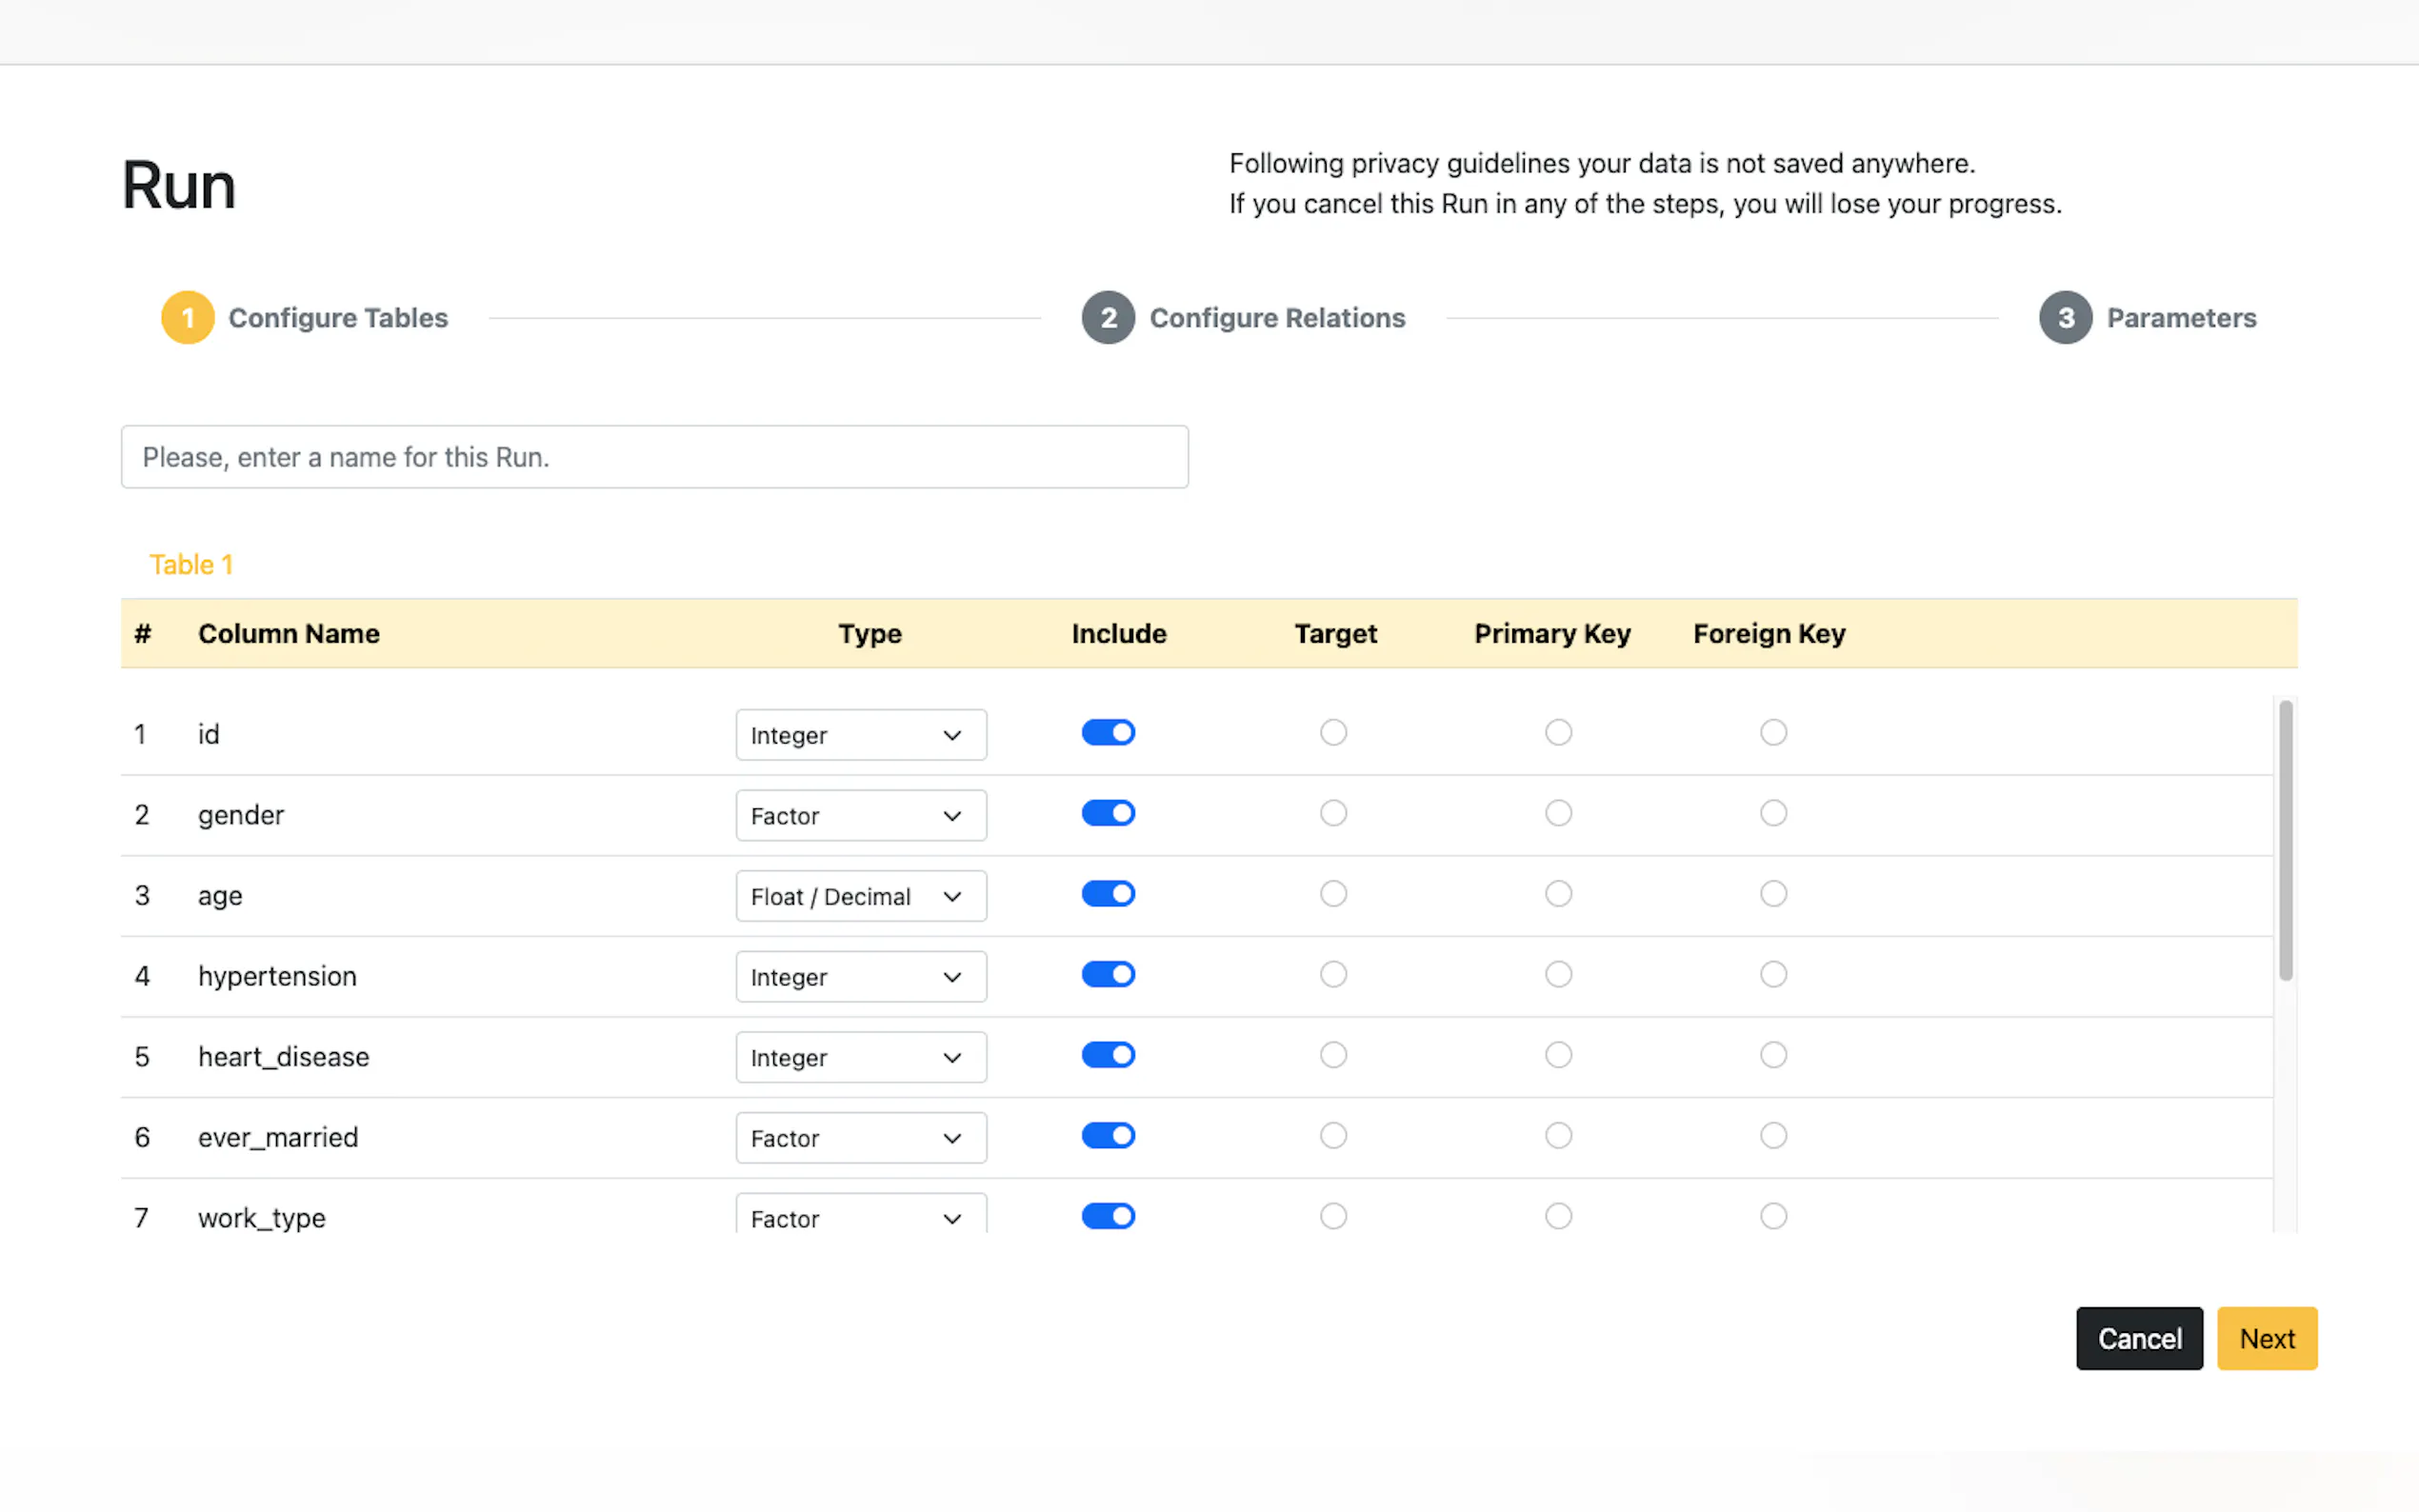Open the Type dropdown for age
Image resolution: width=2419 pixels, height=1512 pixels.
[860, 896]
